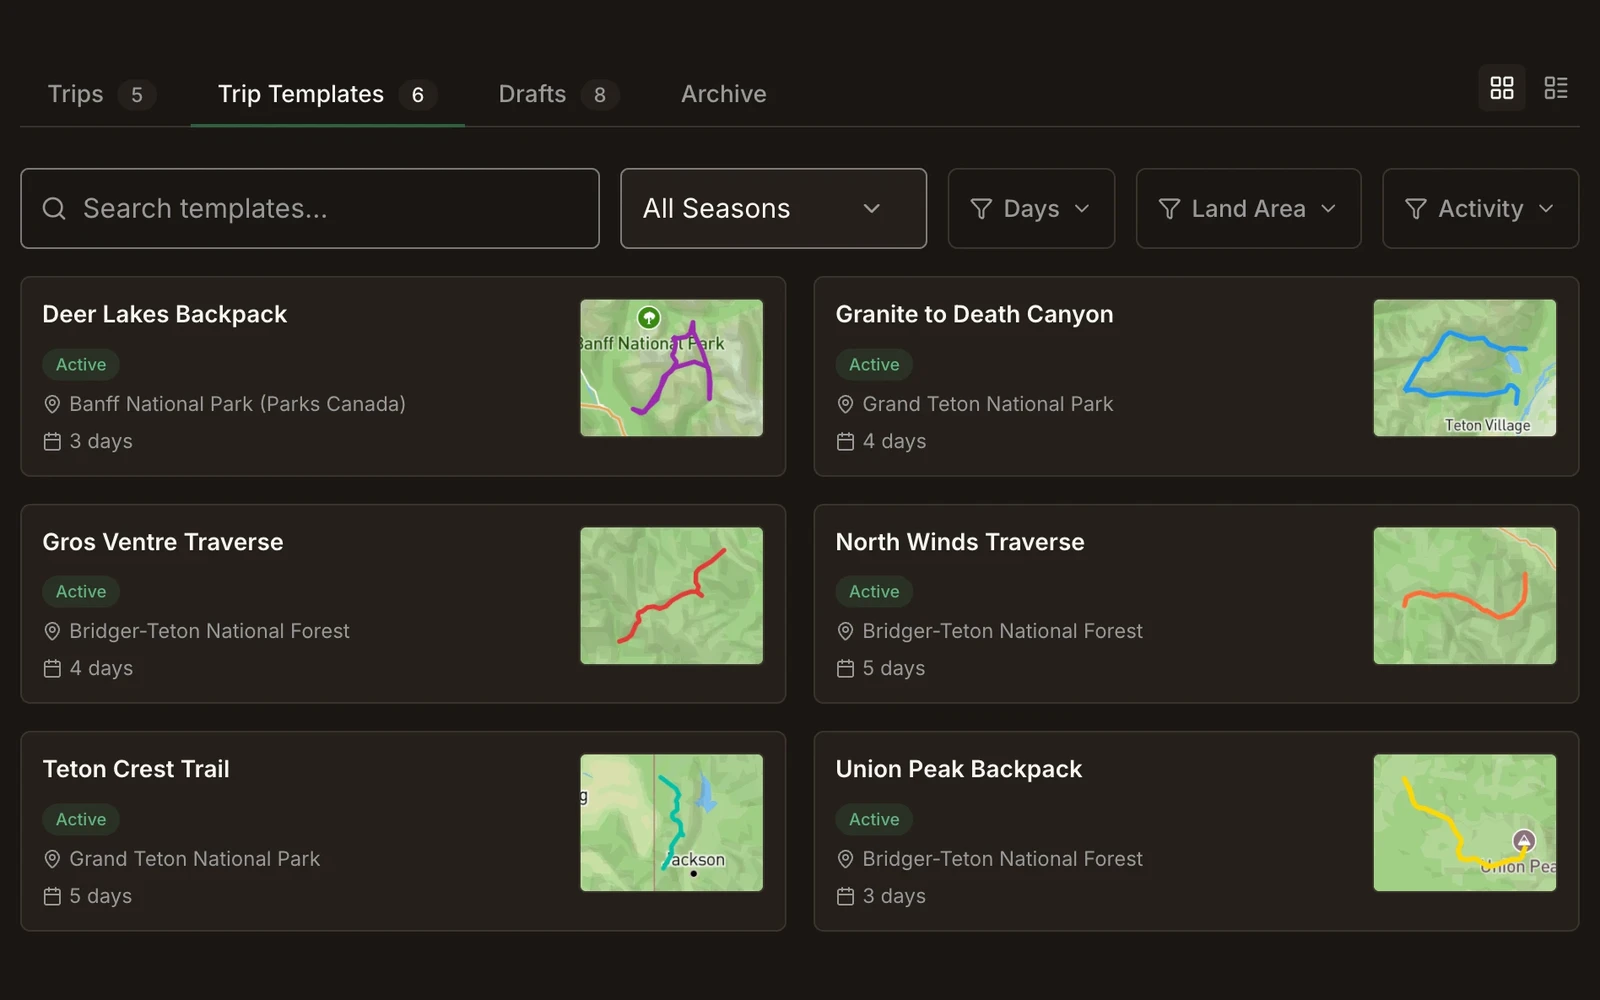This screenshot has width=1600, height=1000.
Task: Focus the Search templates input field
Action: tap(310, 208)
